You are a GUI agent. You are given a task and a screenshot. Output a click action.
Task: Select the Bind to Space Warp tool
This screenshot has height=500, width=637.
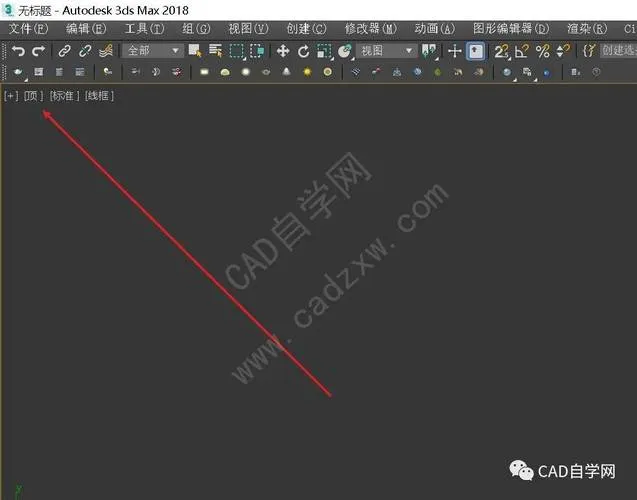pos(105,51)
